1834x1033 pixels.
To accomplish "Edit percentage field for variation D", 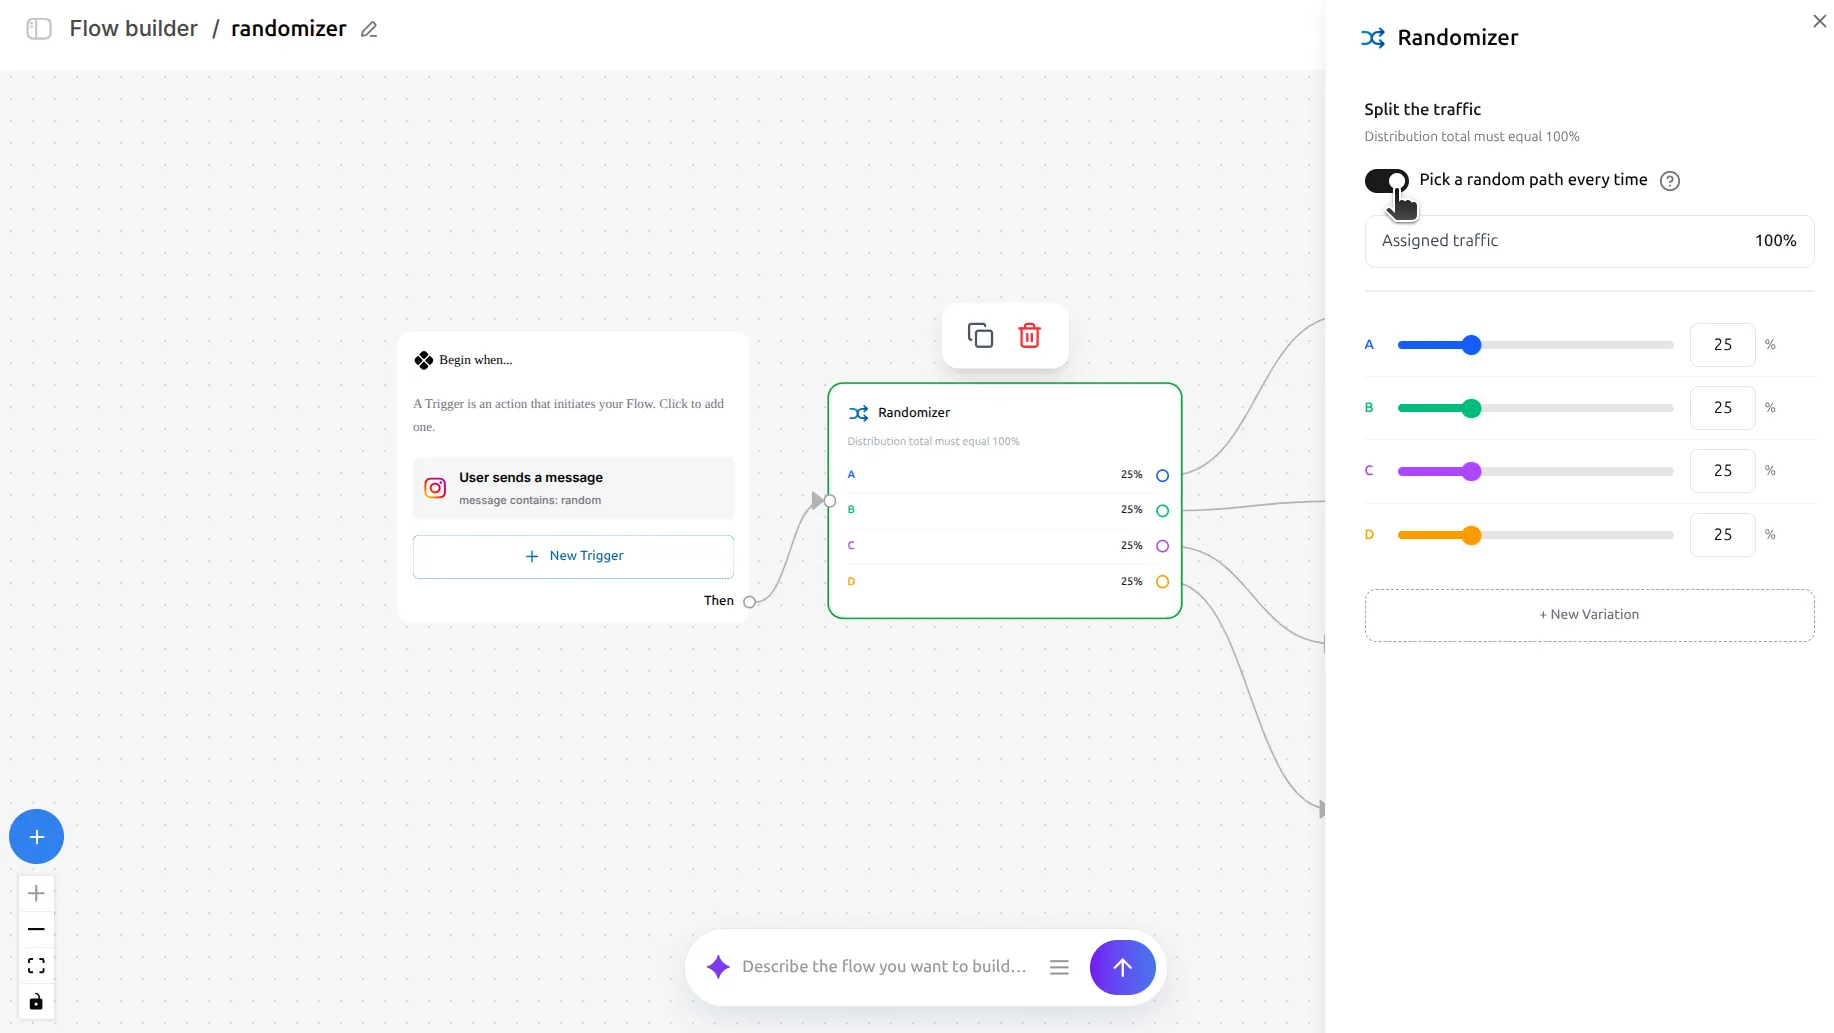I will point(1722,535).
